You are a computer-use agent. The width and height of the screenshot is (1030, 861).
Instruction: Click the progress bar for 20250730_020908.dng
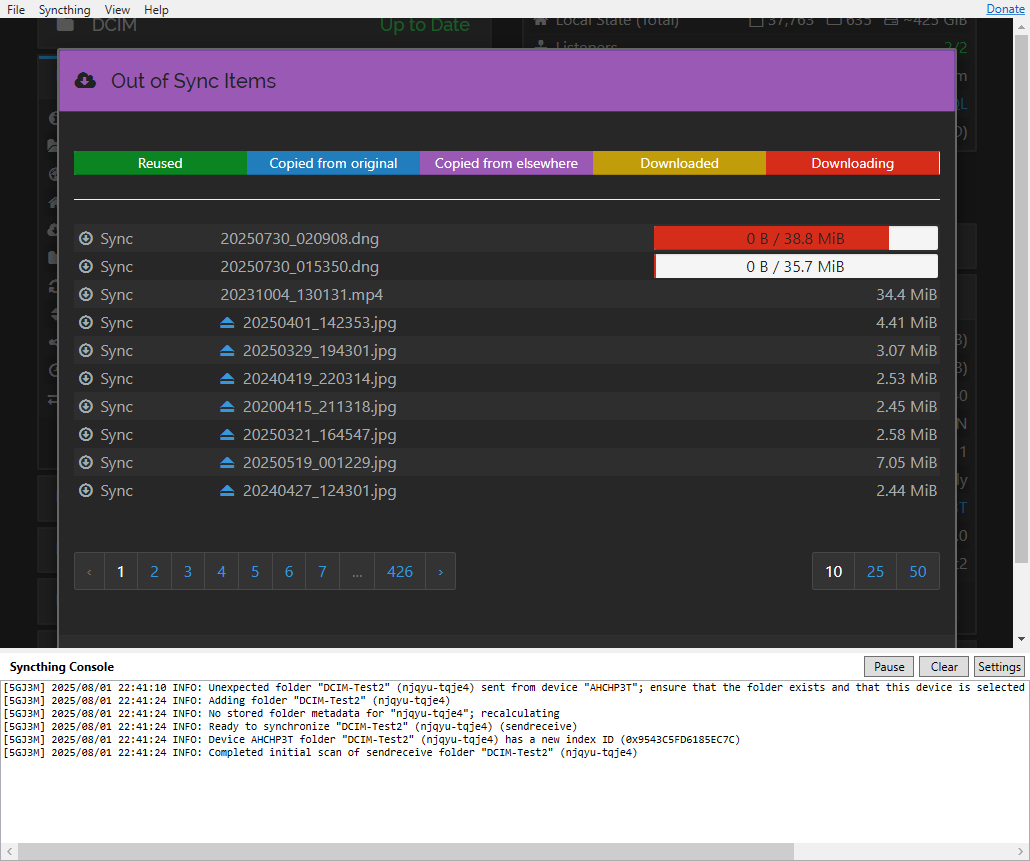(x=795, y=238)
